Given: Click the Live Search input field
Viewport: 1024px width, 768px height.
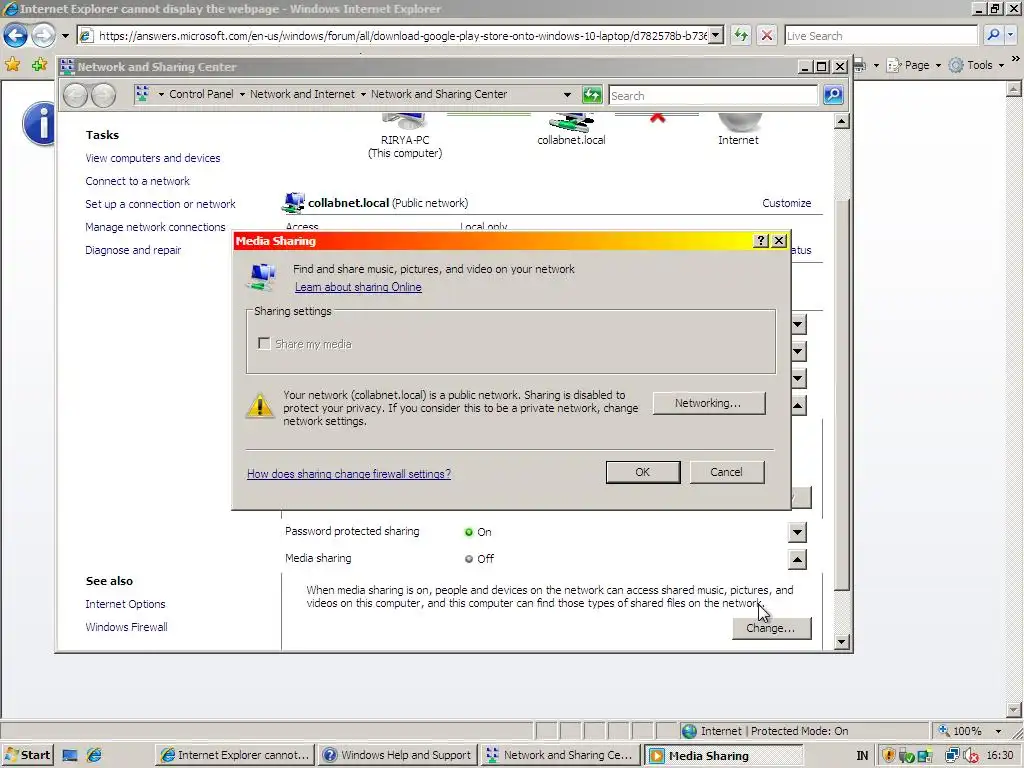Looking at the screenshot, I should [881, 35].
